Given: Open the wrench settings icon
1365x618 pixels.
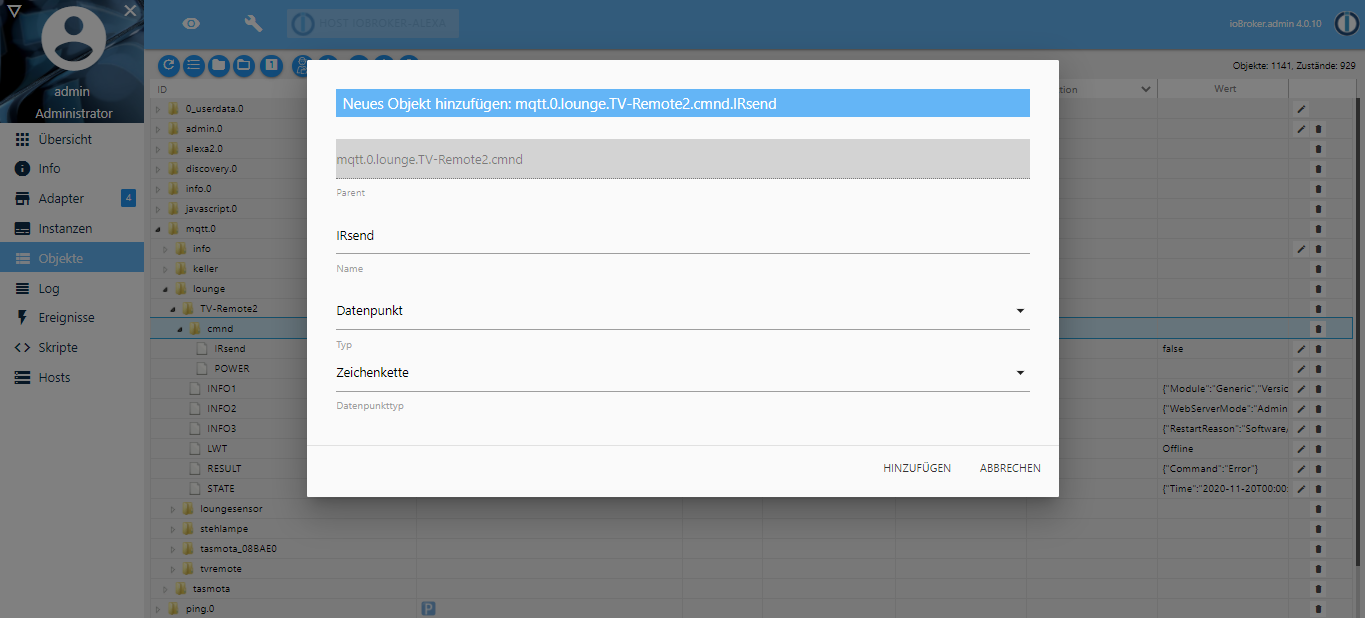Looking at the screenshot, I should (x=253, y=23).
